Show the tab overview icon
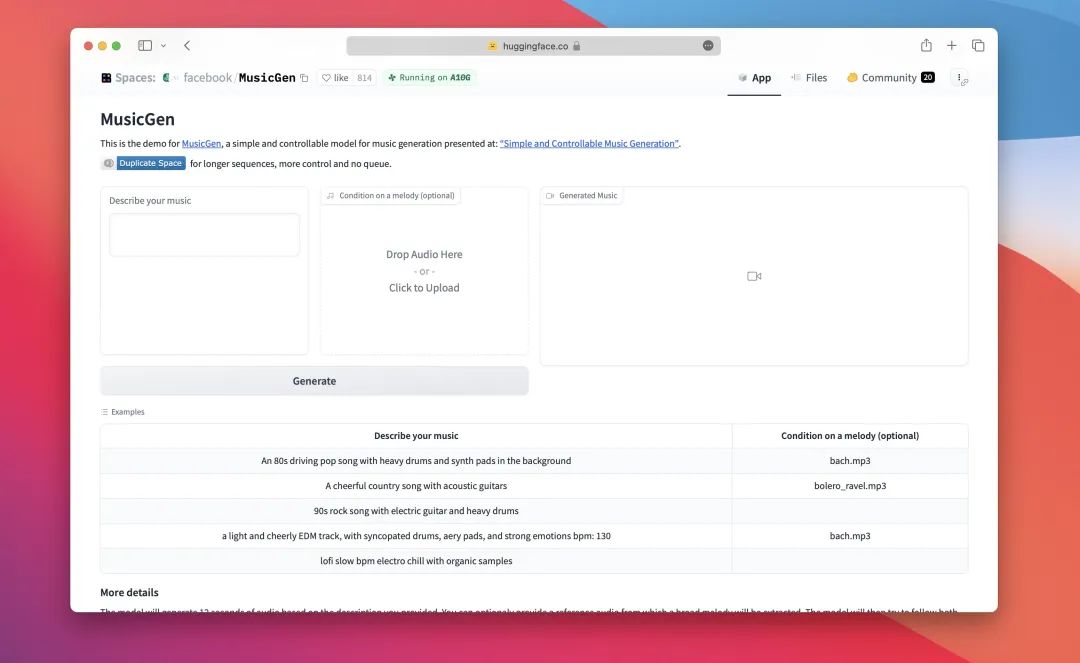 (977, 45)
